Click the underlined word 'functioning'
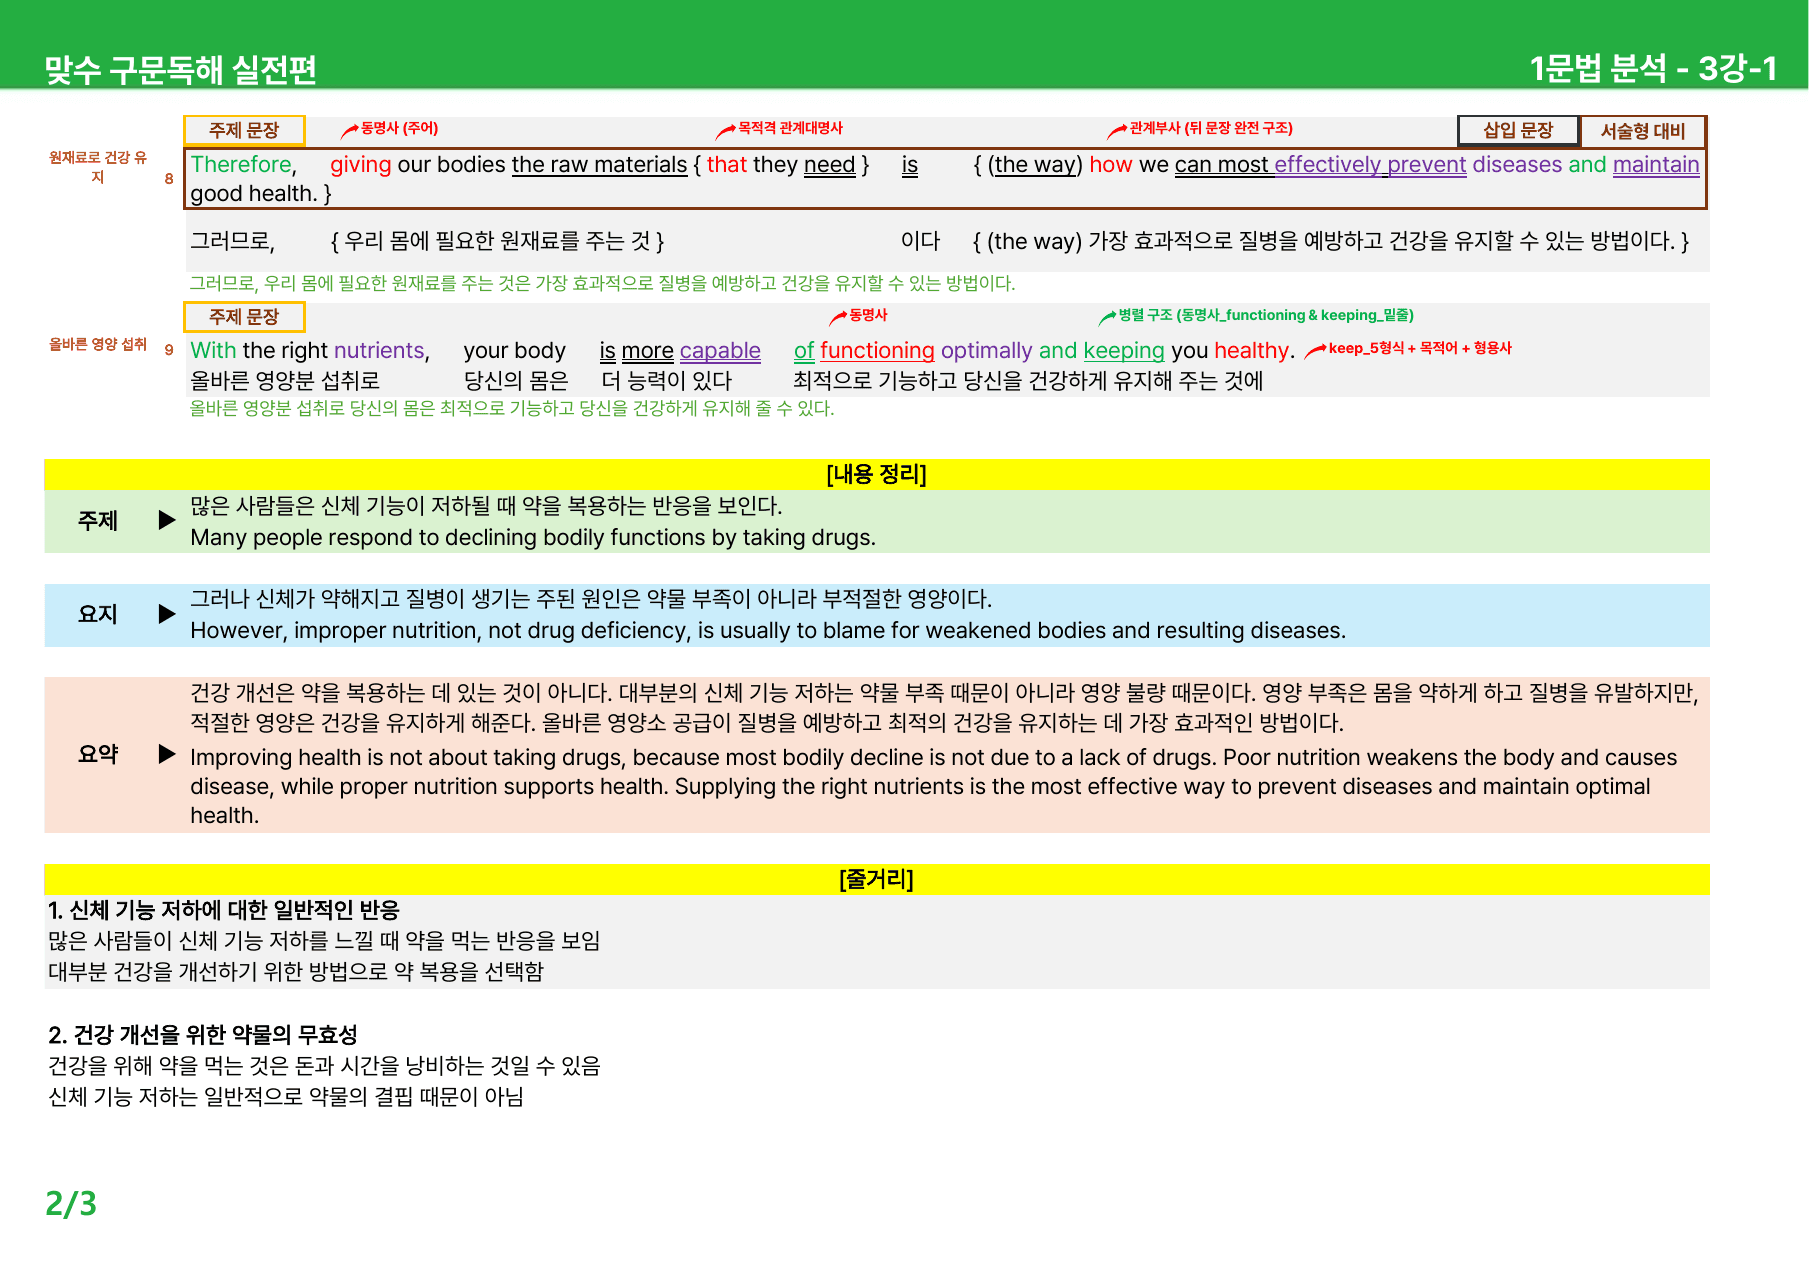This screenshot has height=1279, width=1809. pyautogui.click(x=877, y=350)
